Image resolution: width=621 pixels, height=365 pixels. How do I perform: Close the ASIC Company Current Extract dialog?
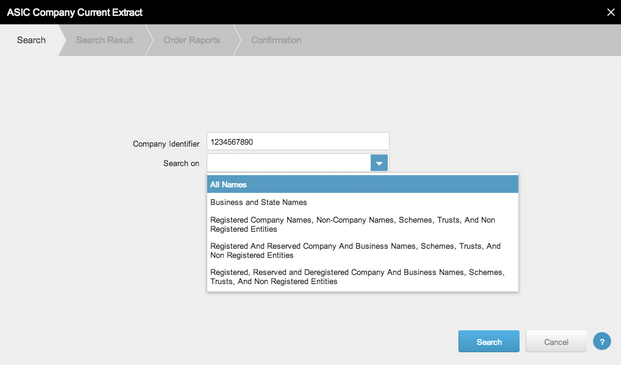click(x=610, y=12)
